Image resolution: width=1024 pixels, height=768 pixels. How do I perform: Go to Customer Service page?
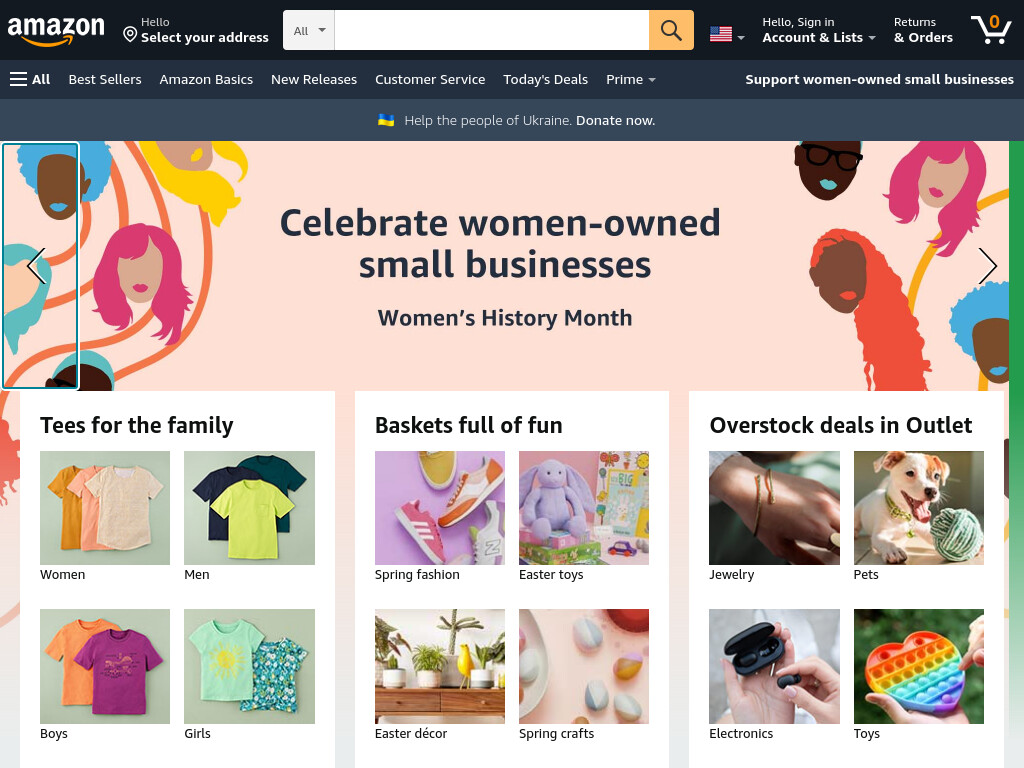click(x=430, y=80)
